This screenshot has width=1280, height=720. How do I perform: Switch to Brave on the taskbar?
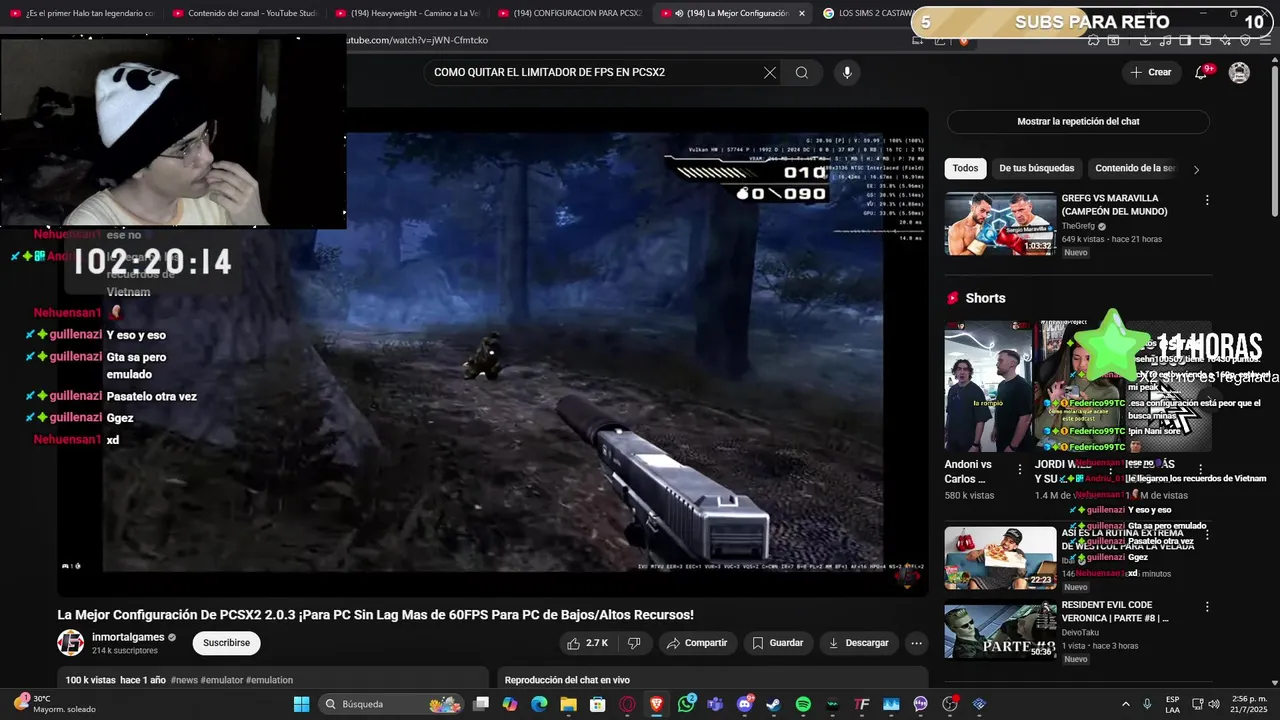[x=657, y=704]
